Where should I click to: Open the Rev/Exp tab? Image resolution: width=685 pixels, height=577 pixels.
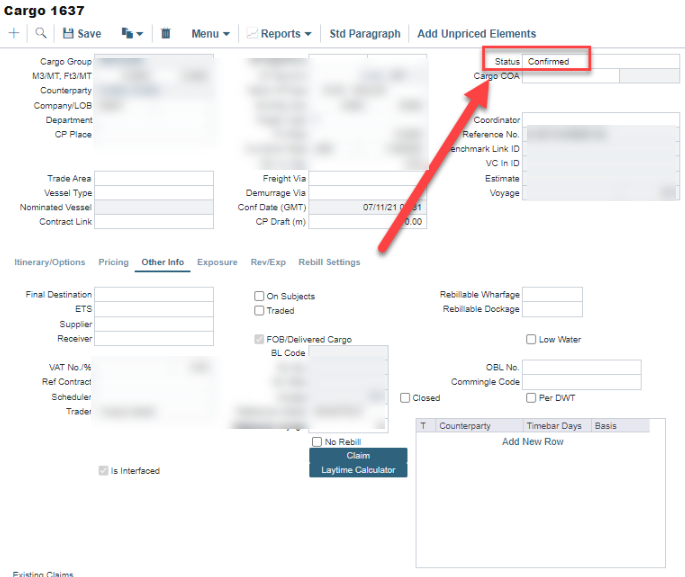268,262
